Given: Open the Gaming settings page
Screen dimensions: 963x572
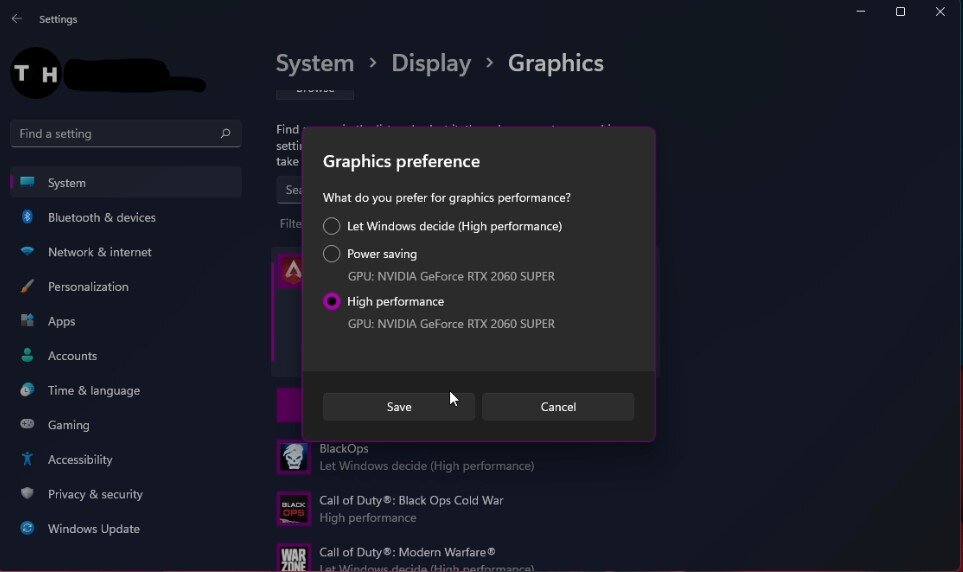Looking at the screenshot, I should coord(126,425).
